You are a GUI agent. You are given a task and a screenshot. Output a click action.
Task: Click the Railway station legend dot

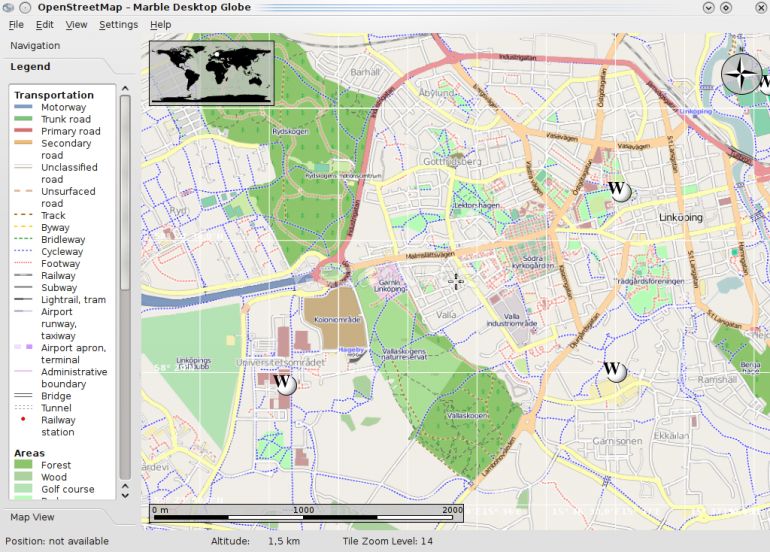point(23,419)
